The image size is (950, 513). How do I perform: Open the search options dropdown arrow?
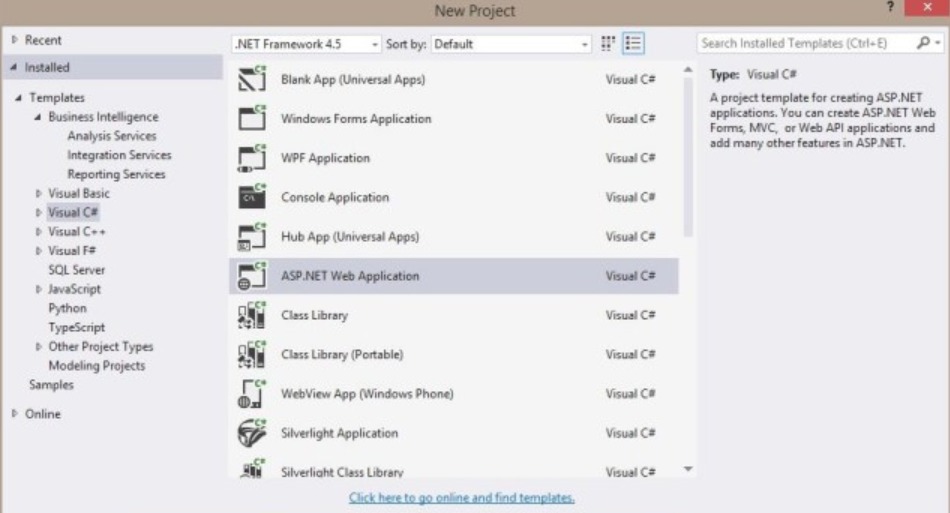(x=938, y=43)
